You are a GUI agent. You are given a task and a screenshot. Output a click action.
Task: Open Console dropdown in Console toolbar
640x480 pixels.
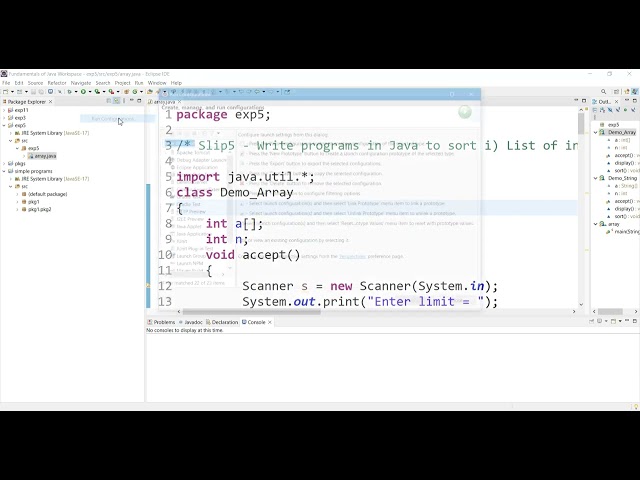point(620,322)
